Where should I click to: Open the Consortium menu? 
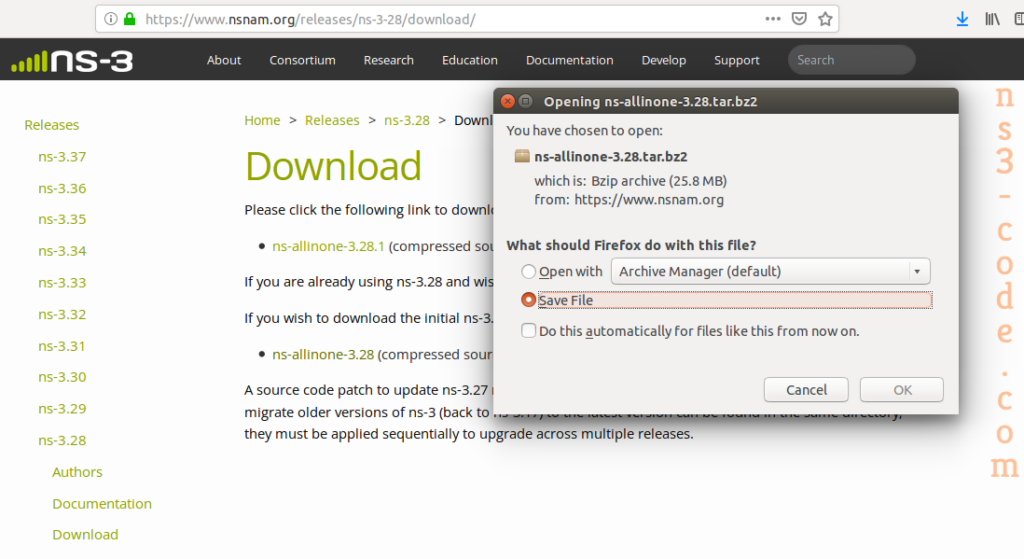(302, 60)
